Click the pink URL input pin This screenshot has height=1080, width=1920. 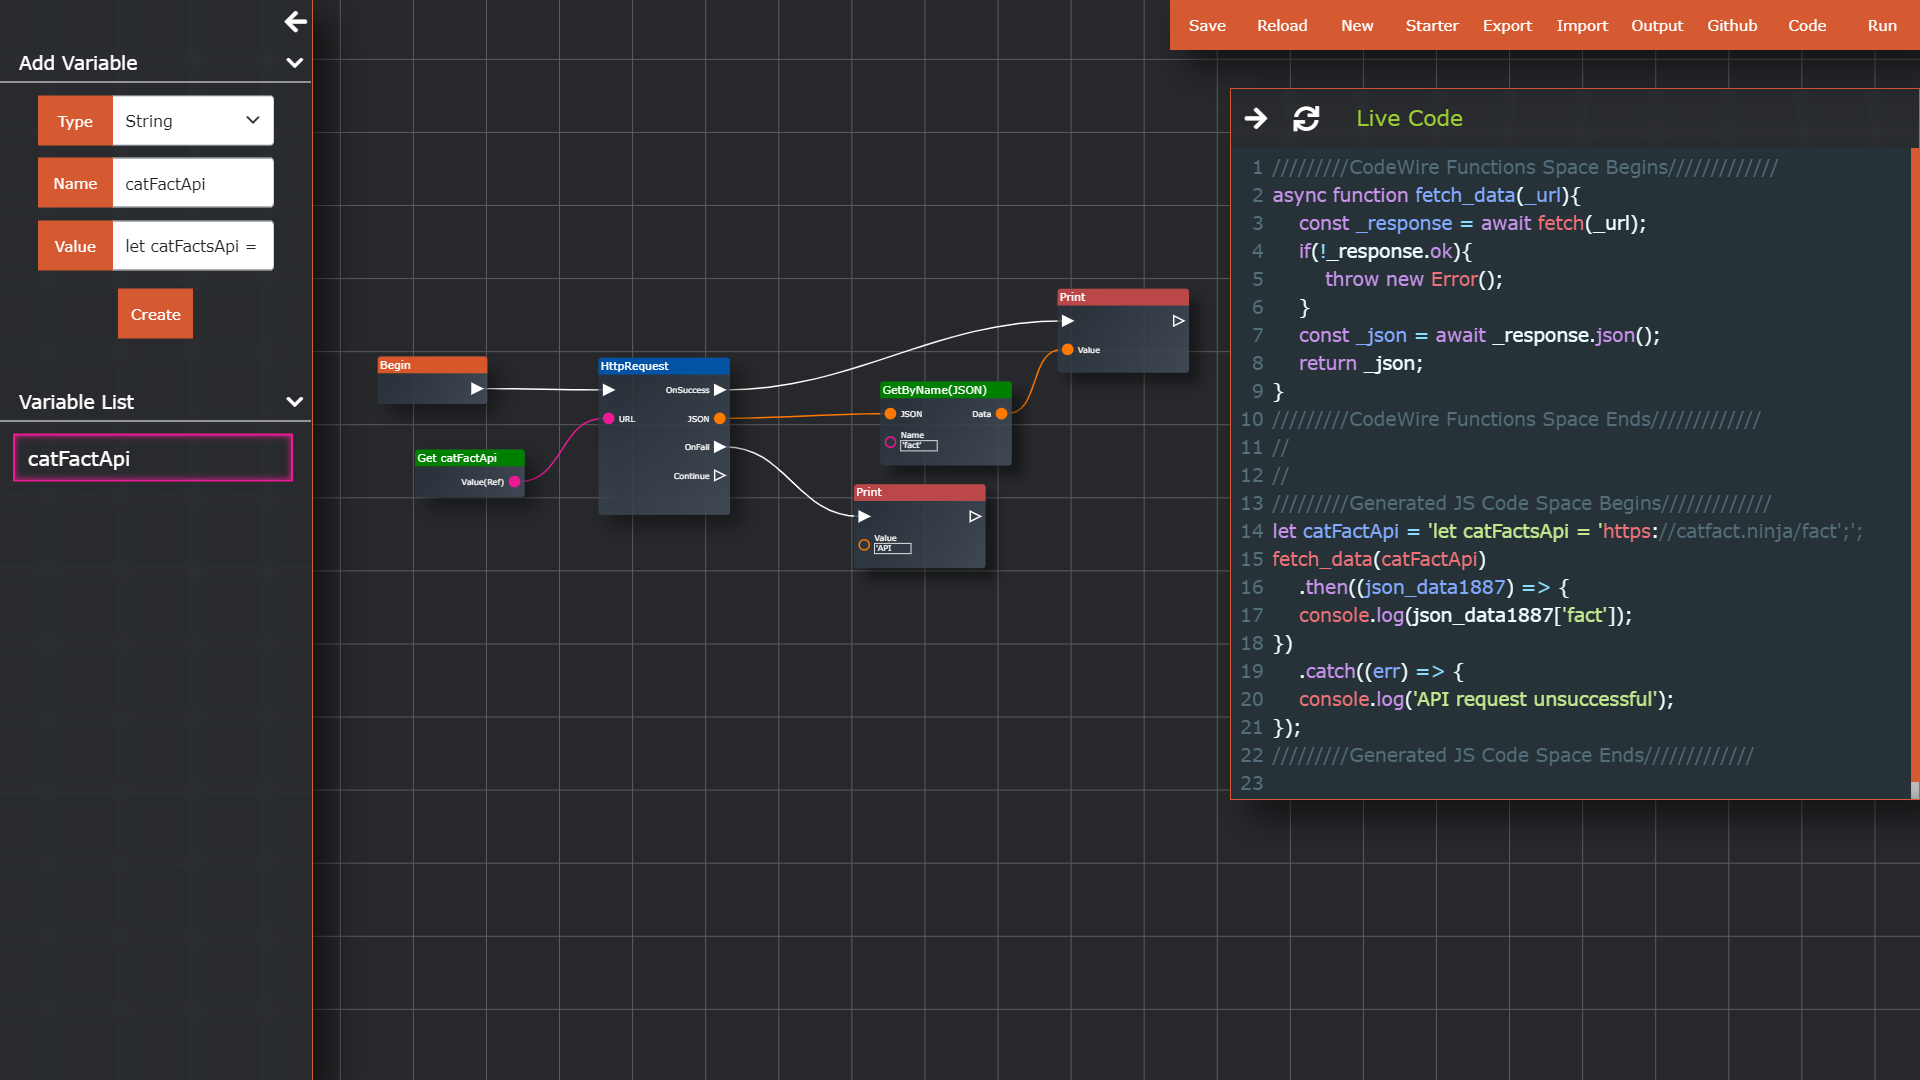(608, 419)
